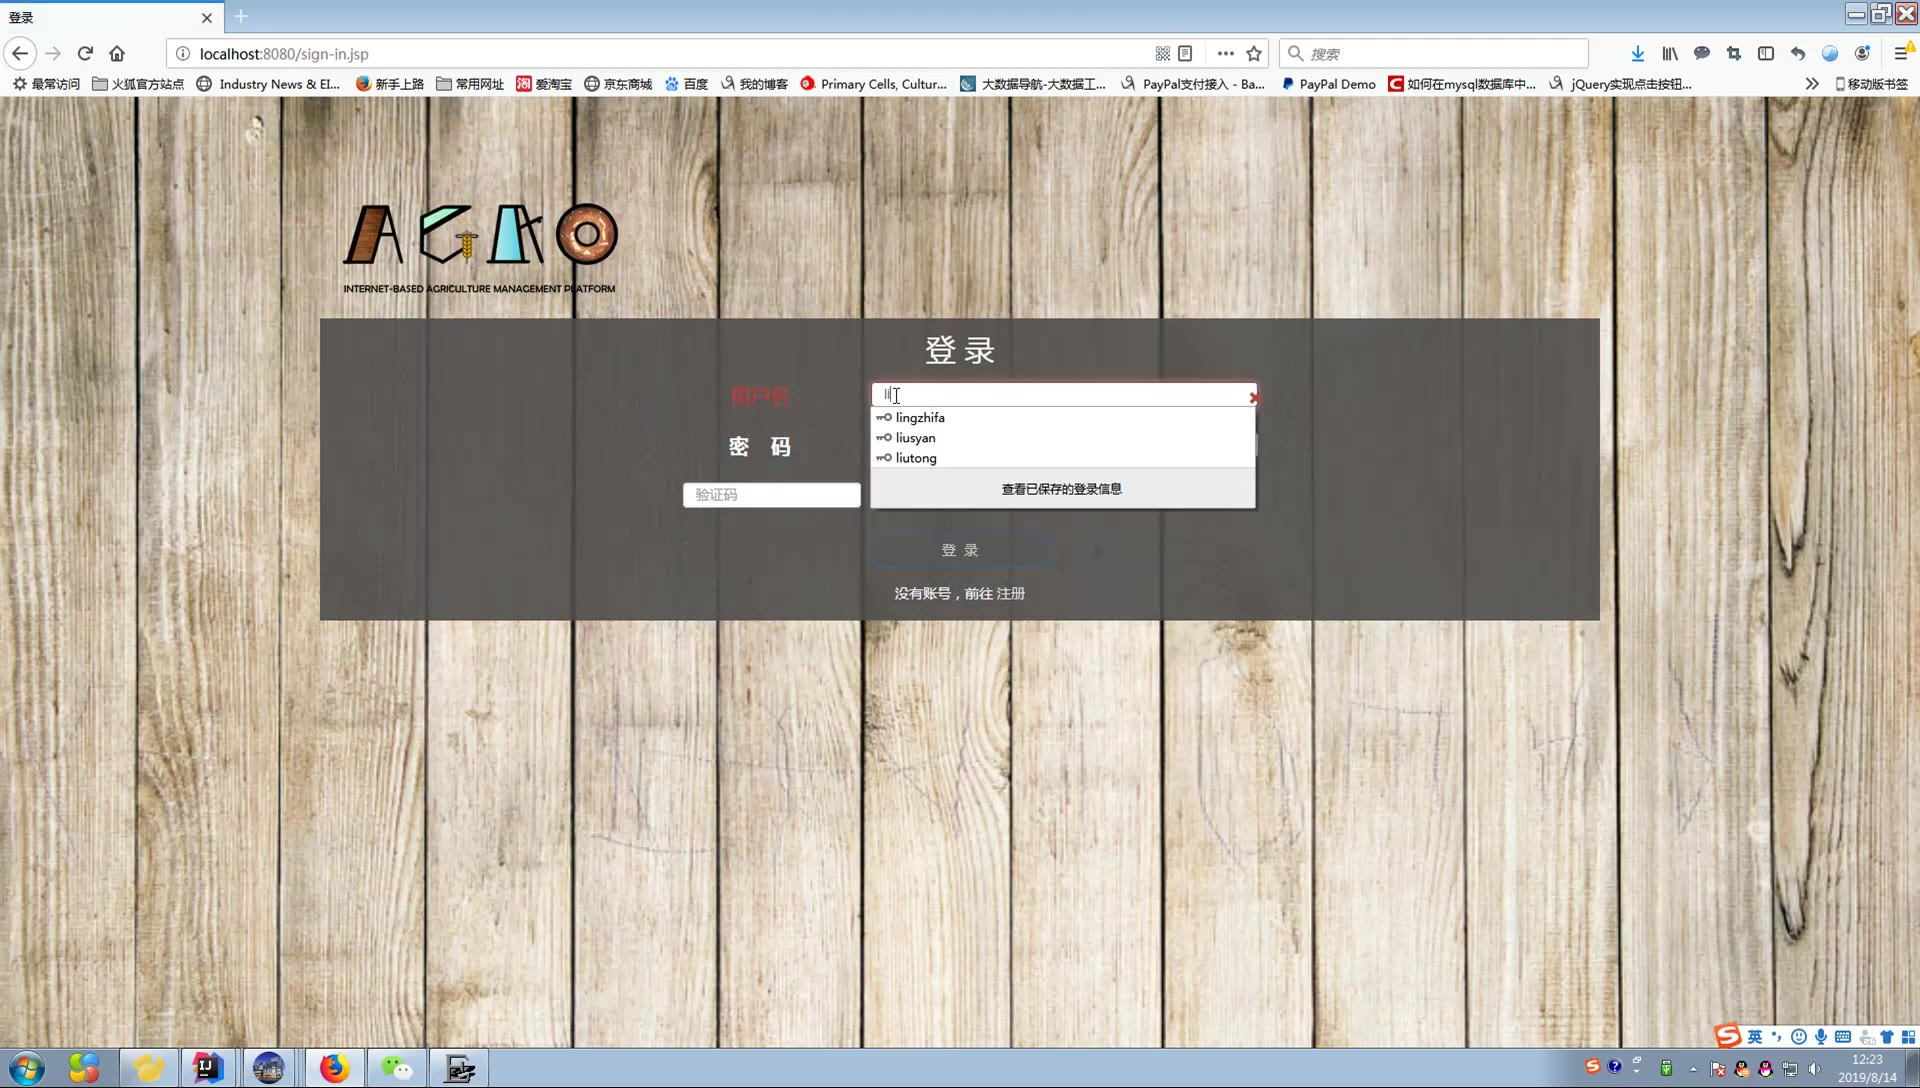Select saved login lingzhifa
Image resolution: width=1920 pixels, height=1088 pixels.
click(x=920, y=418)
